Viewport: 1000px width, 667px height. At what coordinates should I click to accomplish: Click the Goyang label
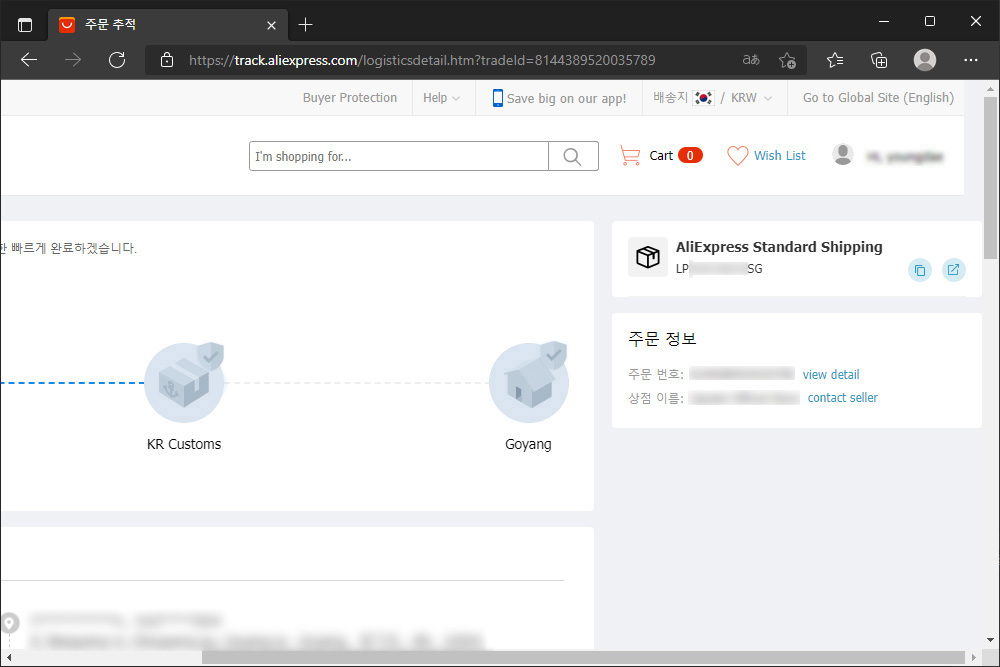pos(528,444)
